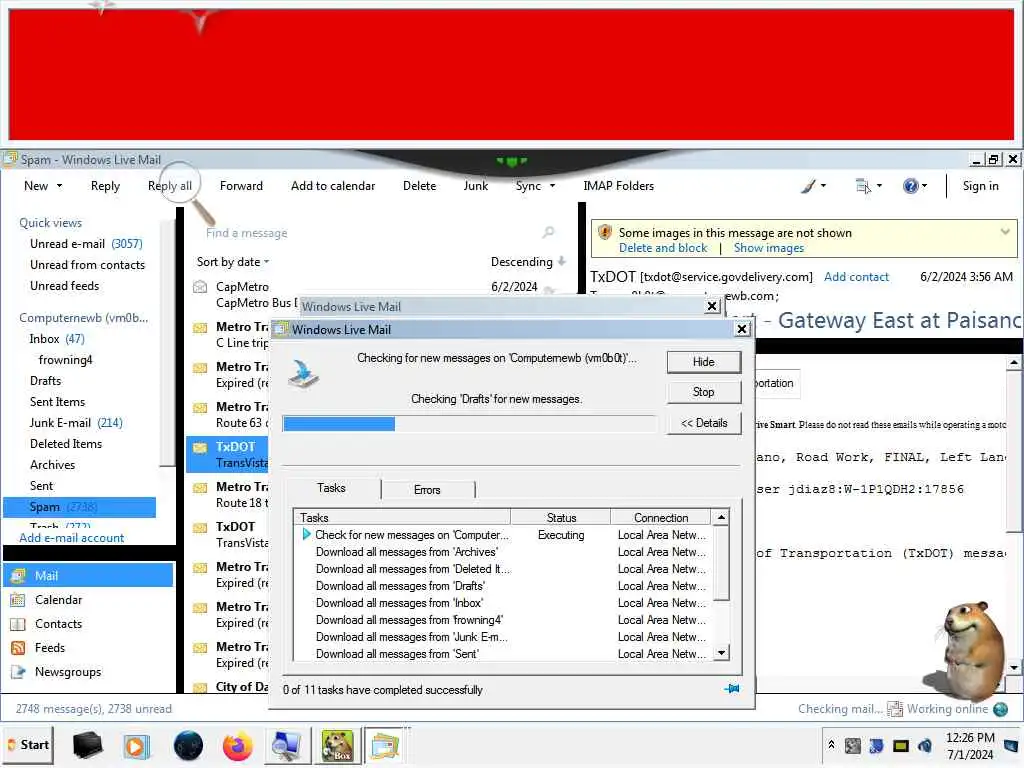Screen dimensions: 1024x768
Task: Click the Descending sort arrow icon
Action: (562, 262)
